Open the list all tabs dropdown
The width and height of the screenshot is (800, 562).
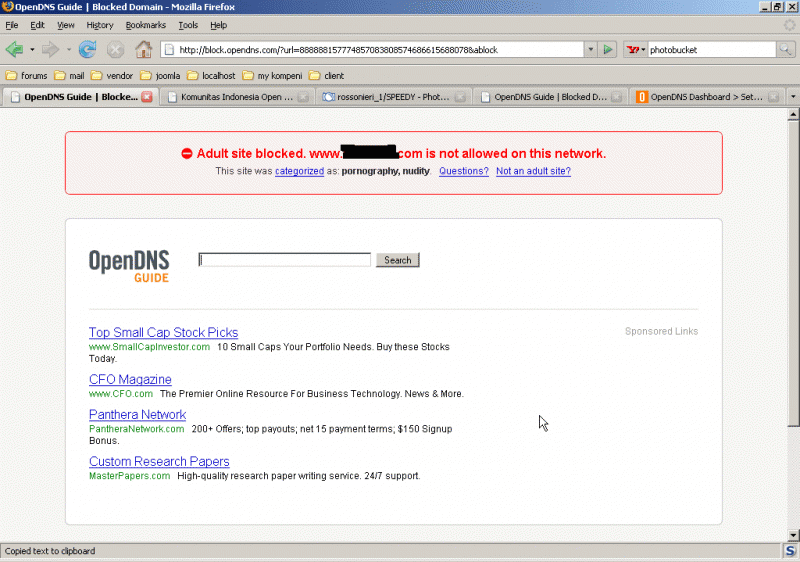tap(793, 96)
